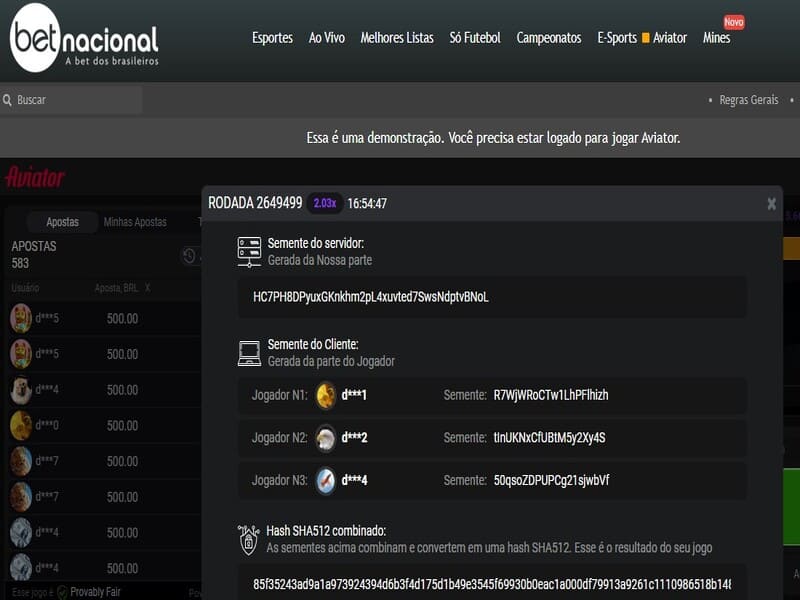This screenshot has height=600, width=800.
Task: Click Jogador N2's eagle avatar
Action: 326,438
